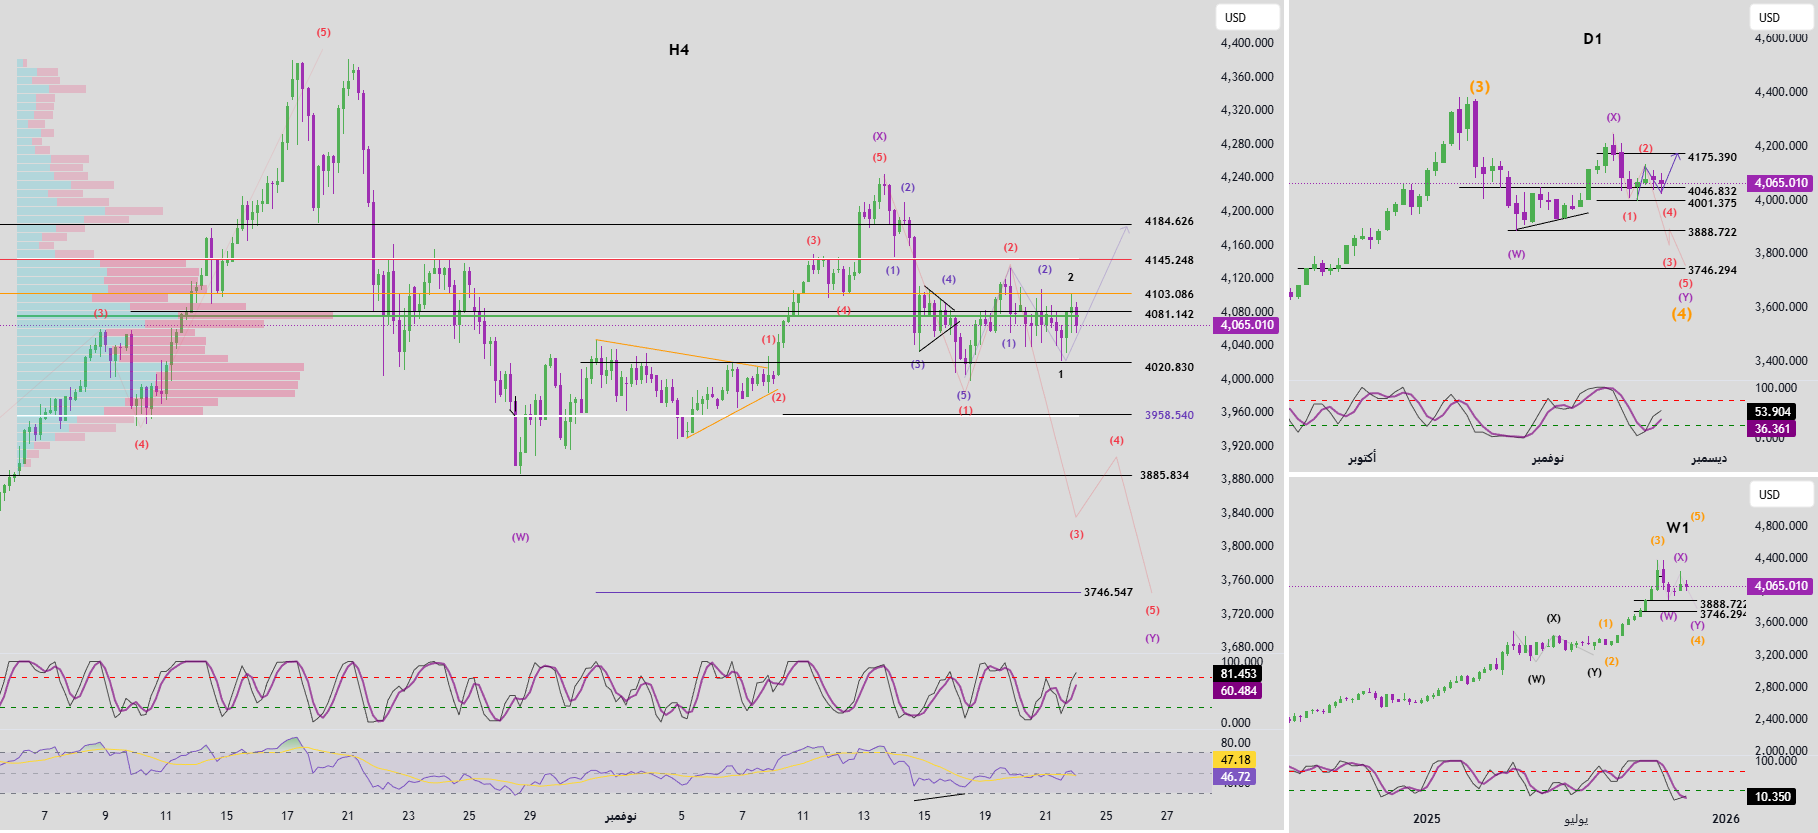This screenshot has height=833, width=1818.
Task: Click the blue 3958.540 level label
Action: [1169, 415]
